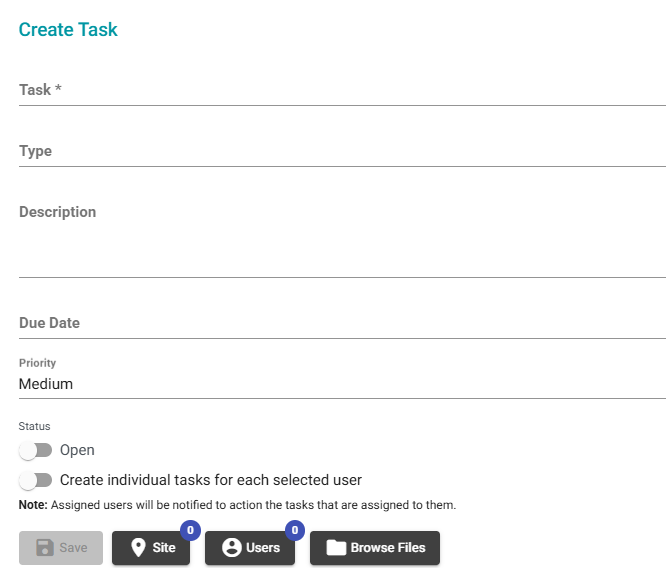The width and height of the screenshot is (666, 581).
Task: Open the Type selection field
Action: click(342, 152)
